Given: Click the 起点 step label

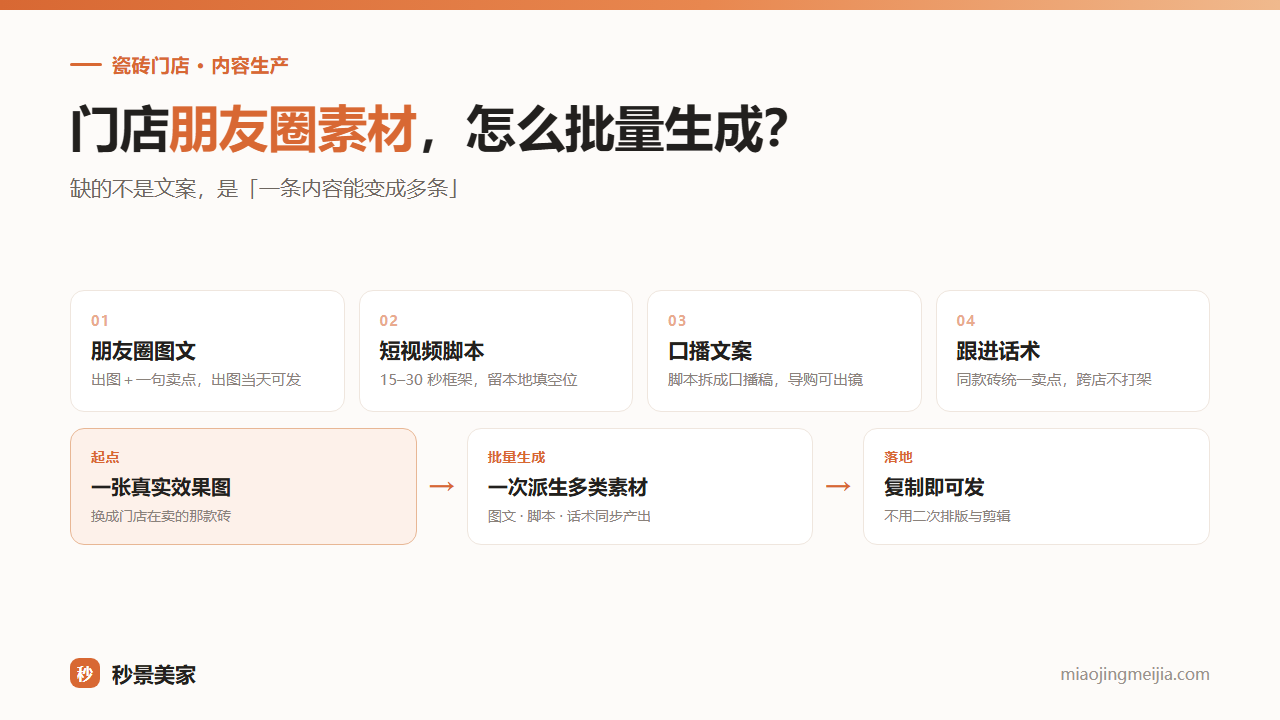Looking at the screenshot, I should tap(105, 457).
